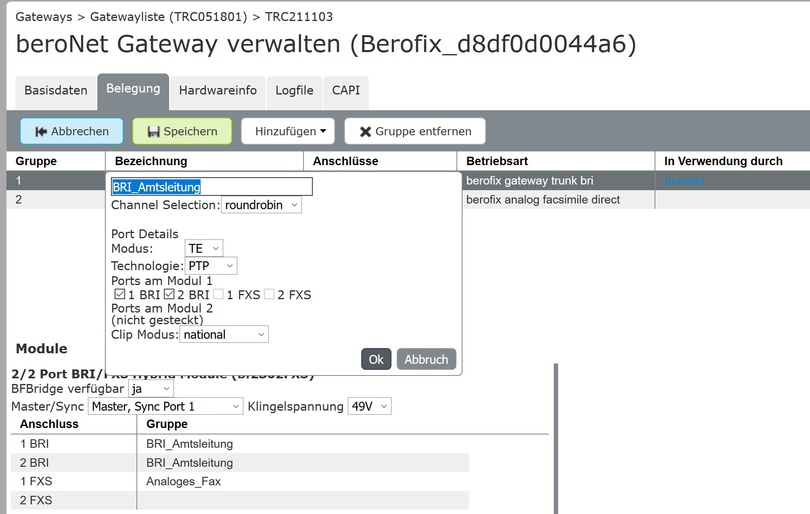Open the Clip Modus national dropdown

tap(224, 335)
